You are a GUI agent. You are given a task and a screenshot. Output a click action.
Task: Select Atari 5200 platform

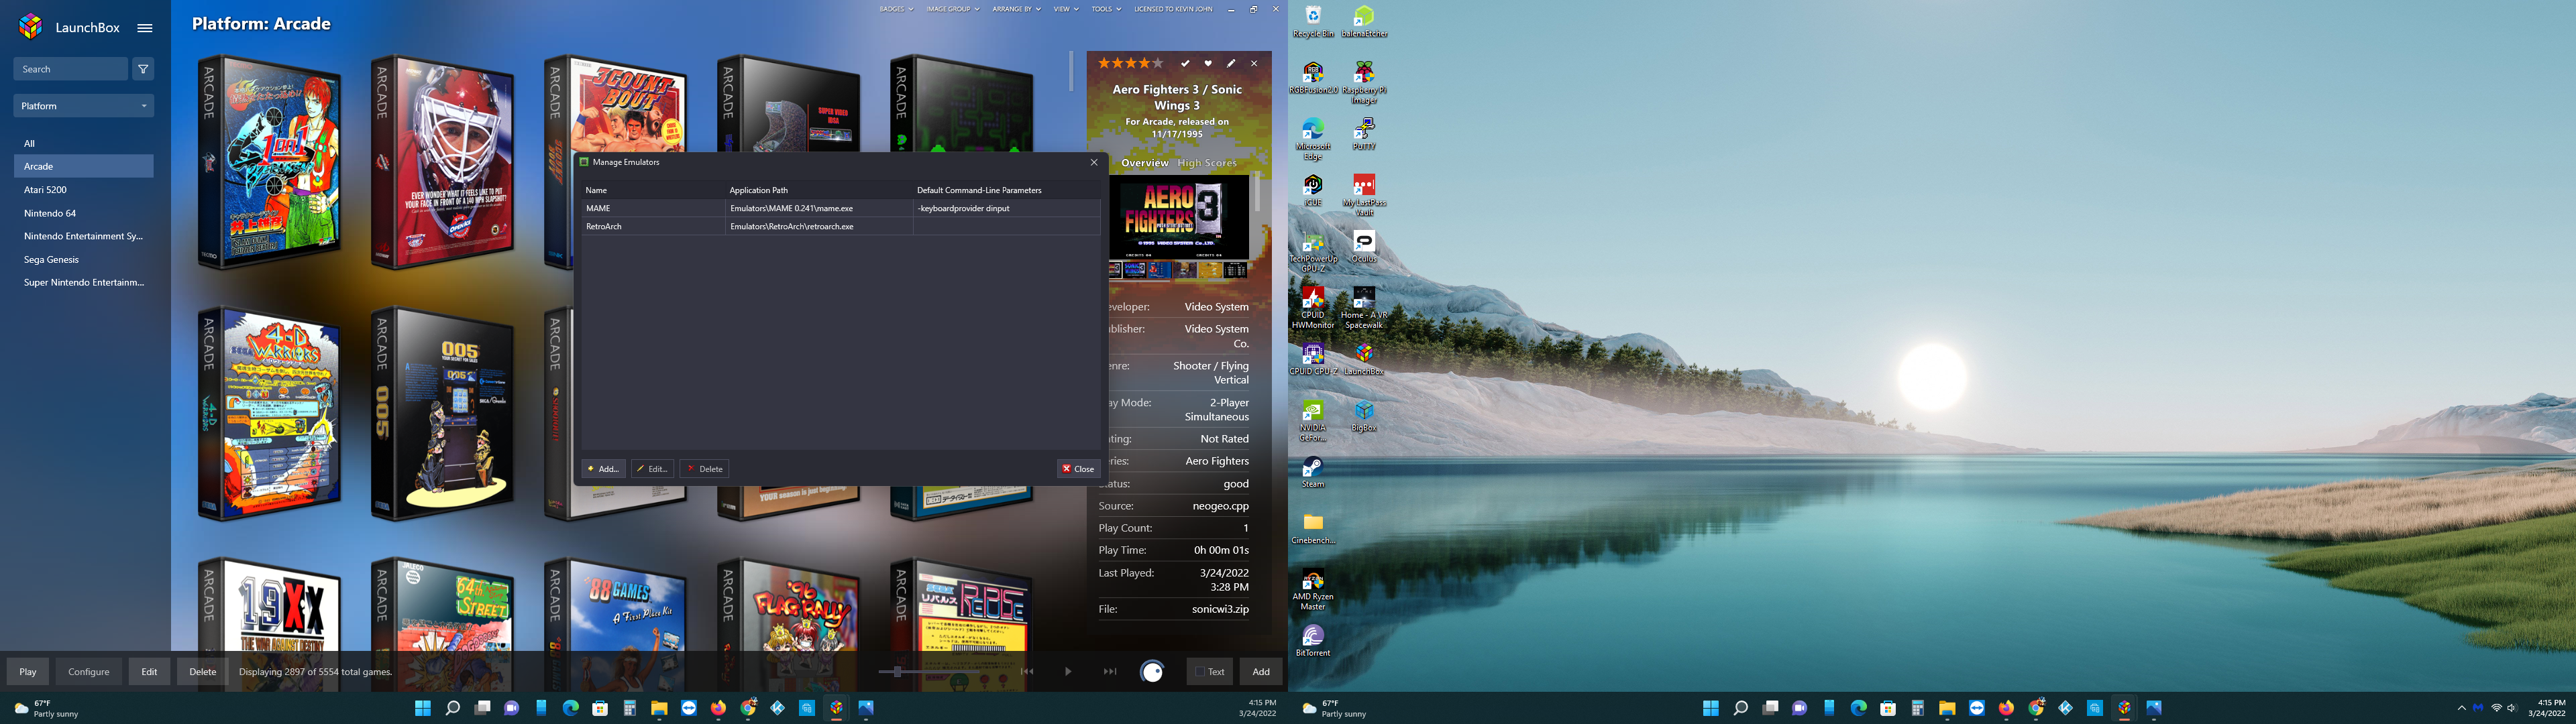click(x=84, y=190)
